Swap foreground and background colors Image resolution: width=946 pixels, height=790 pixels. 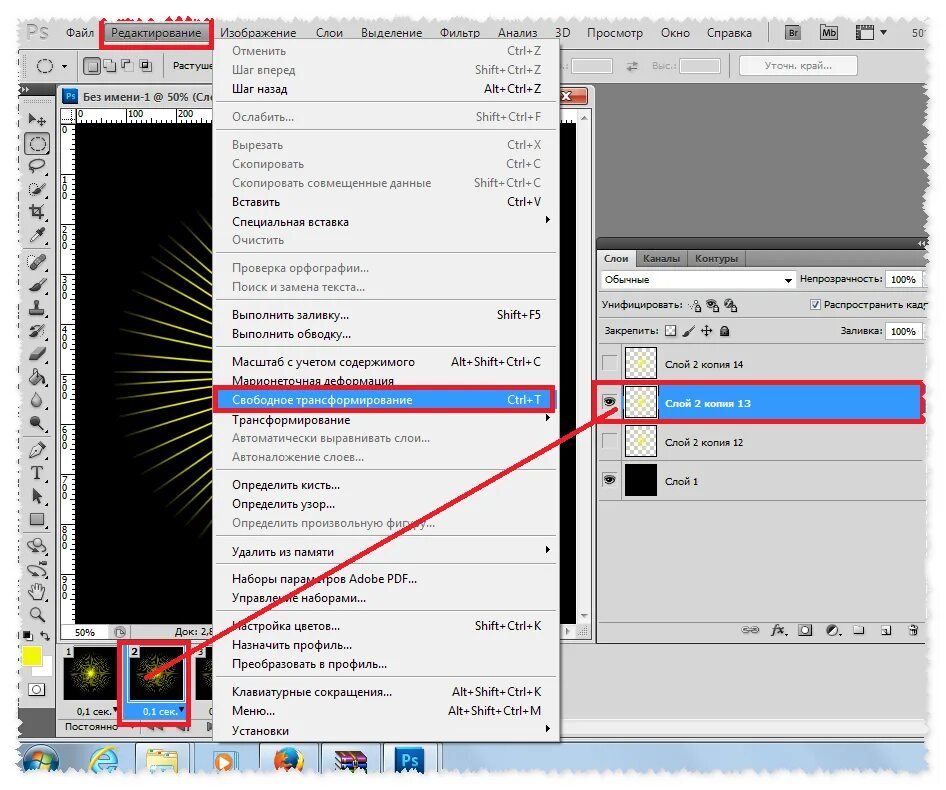click(45, 635)
